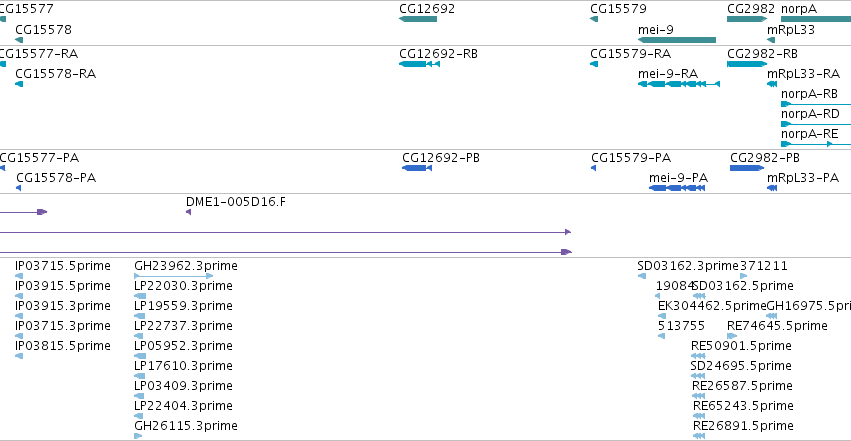Select CG15578-PA protein label
851x441 pixels.
coord(56,178)
